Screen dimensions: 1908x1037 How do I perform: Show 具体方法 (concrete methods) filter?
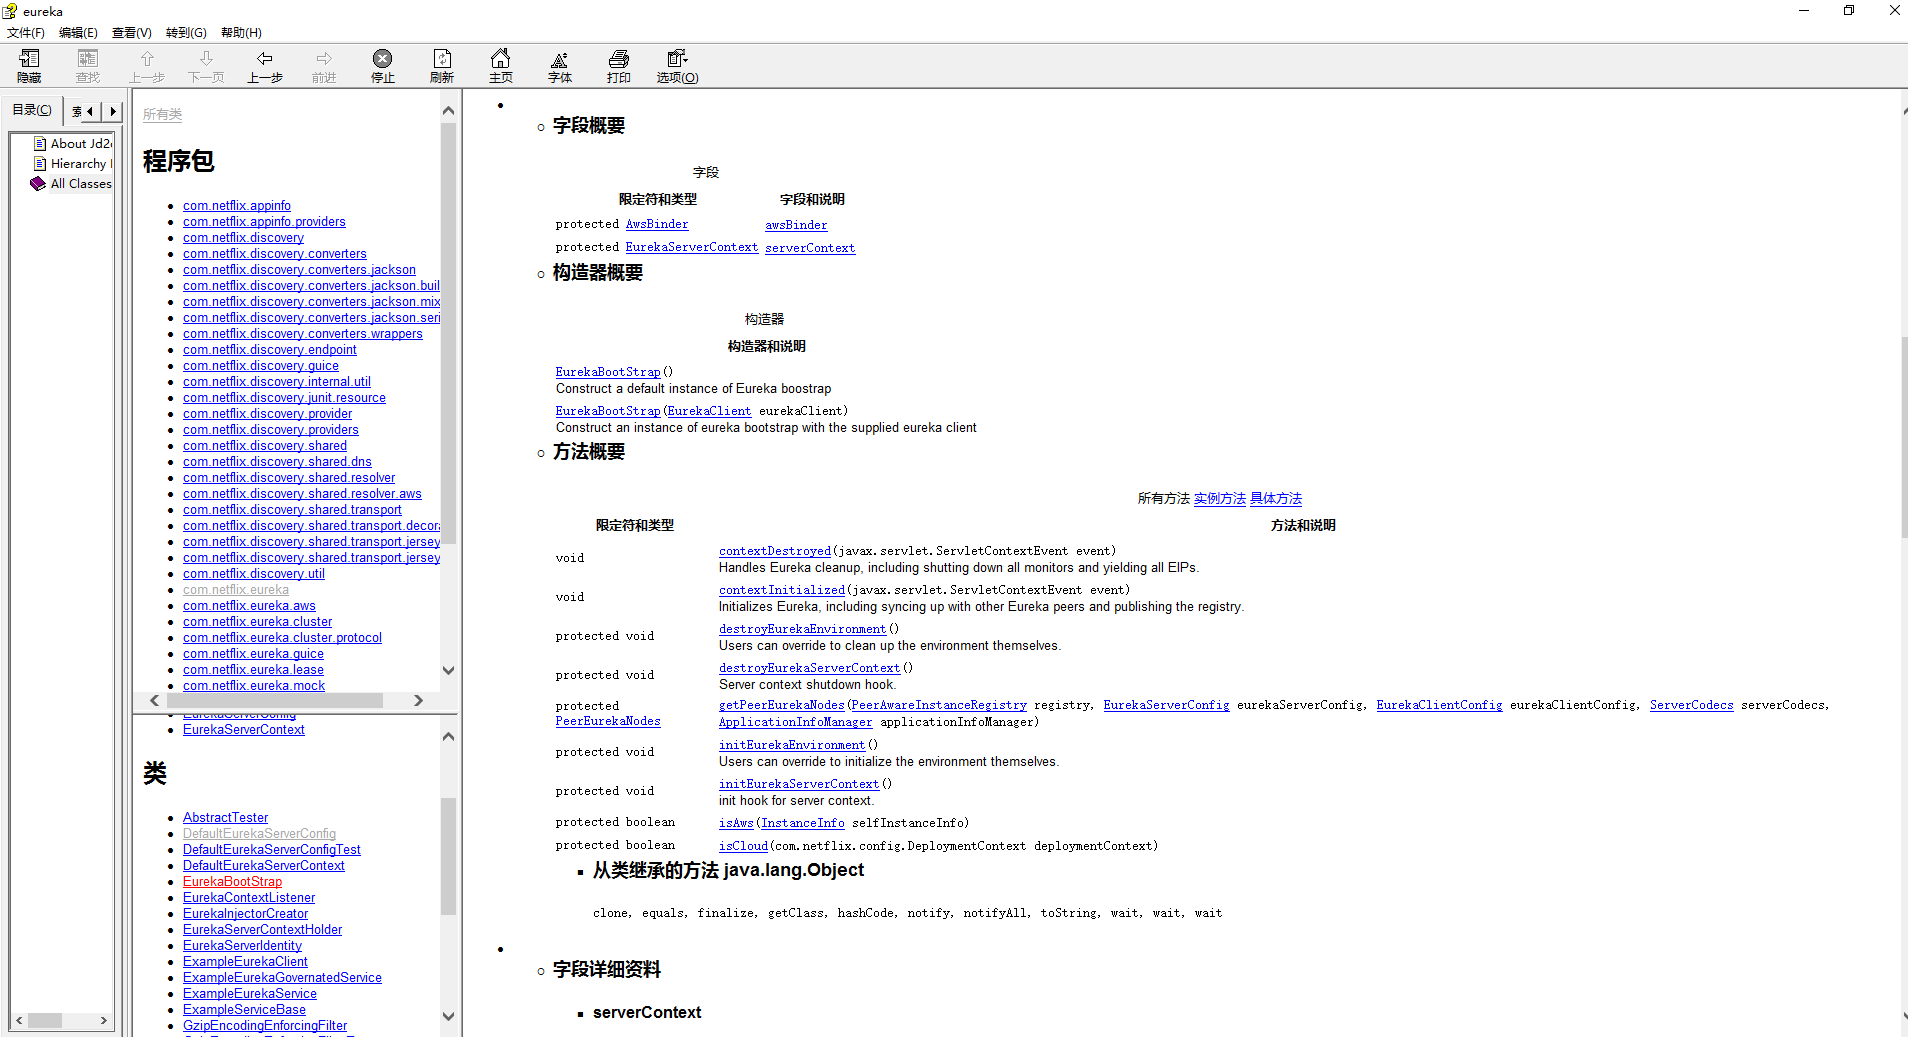pyautogui.click(x=1275, y=498)
